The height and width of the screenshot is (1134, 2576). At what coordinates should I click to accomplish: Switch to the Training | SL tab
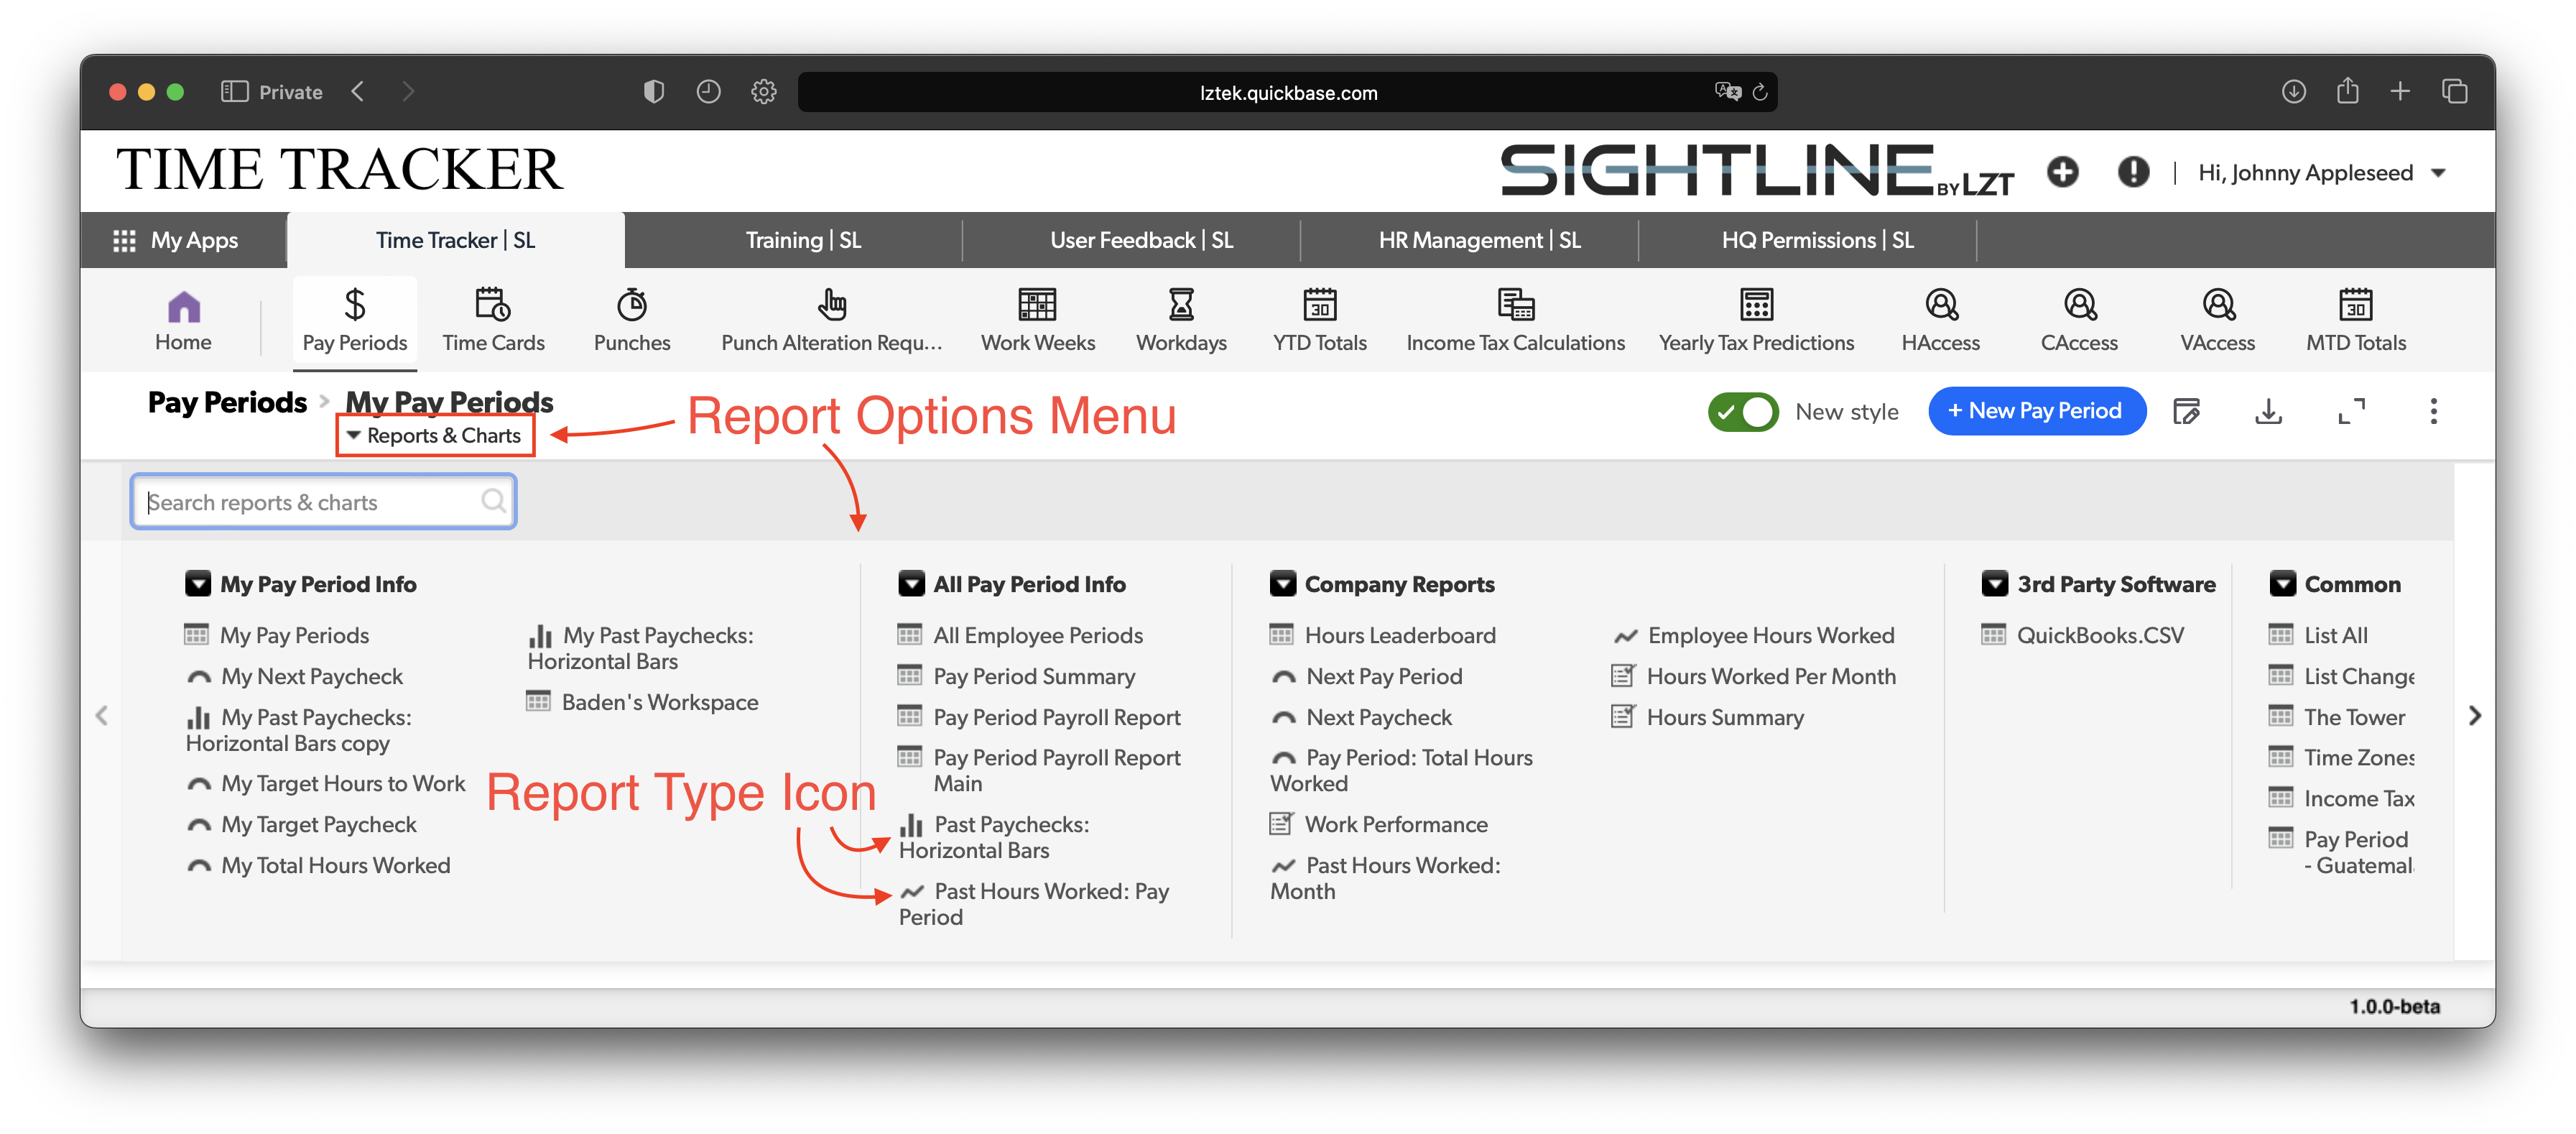[802, 240]
